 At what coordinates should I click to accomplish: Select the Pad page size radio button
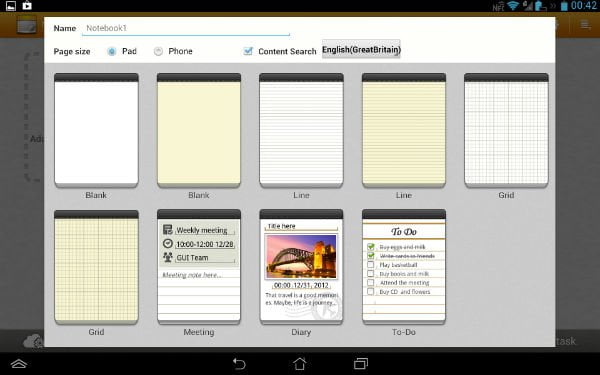111,51
